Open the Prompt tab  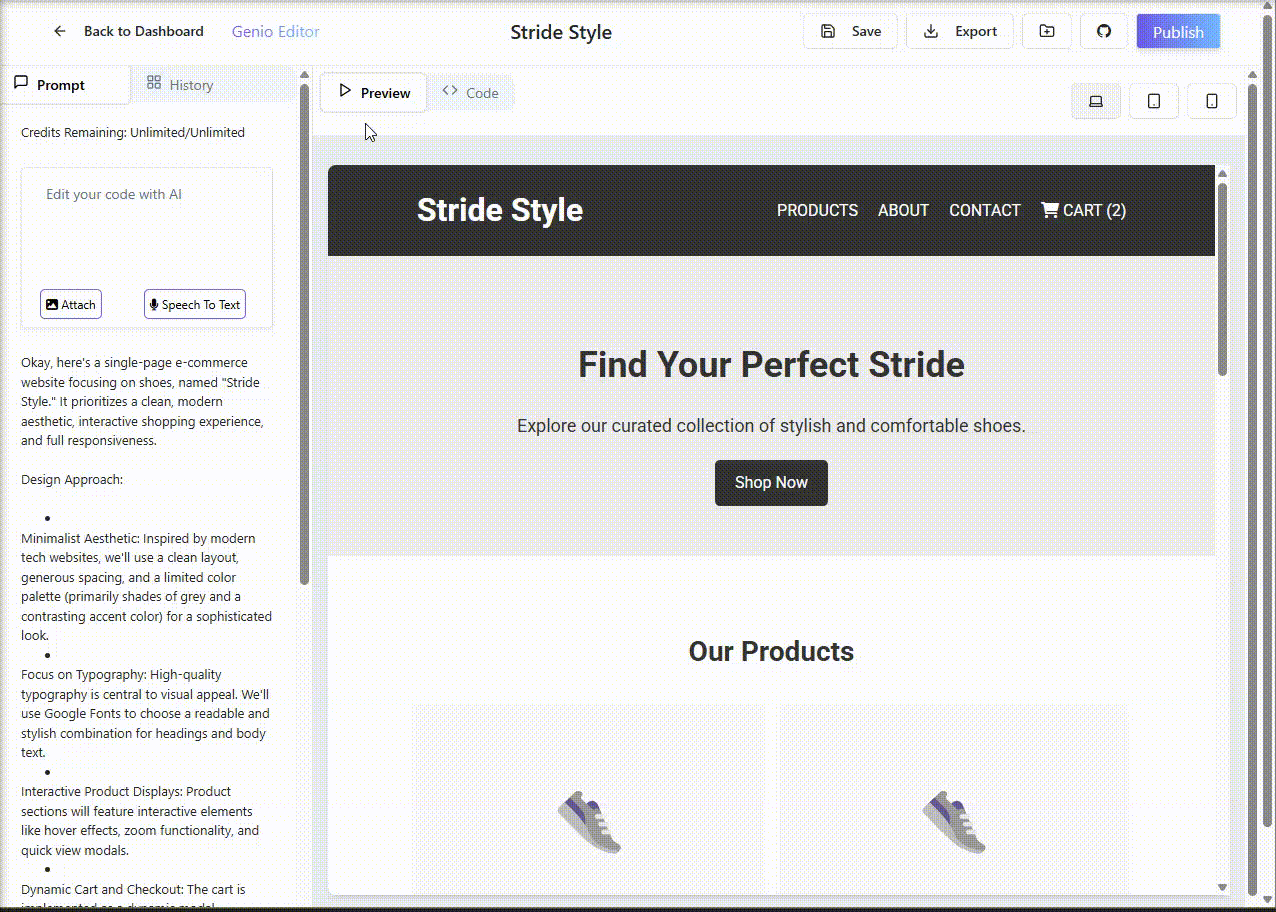pyautogui.click(x=62, y=85)
